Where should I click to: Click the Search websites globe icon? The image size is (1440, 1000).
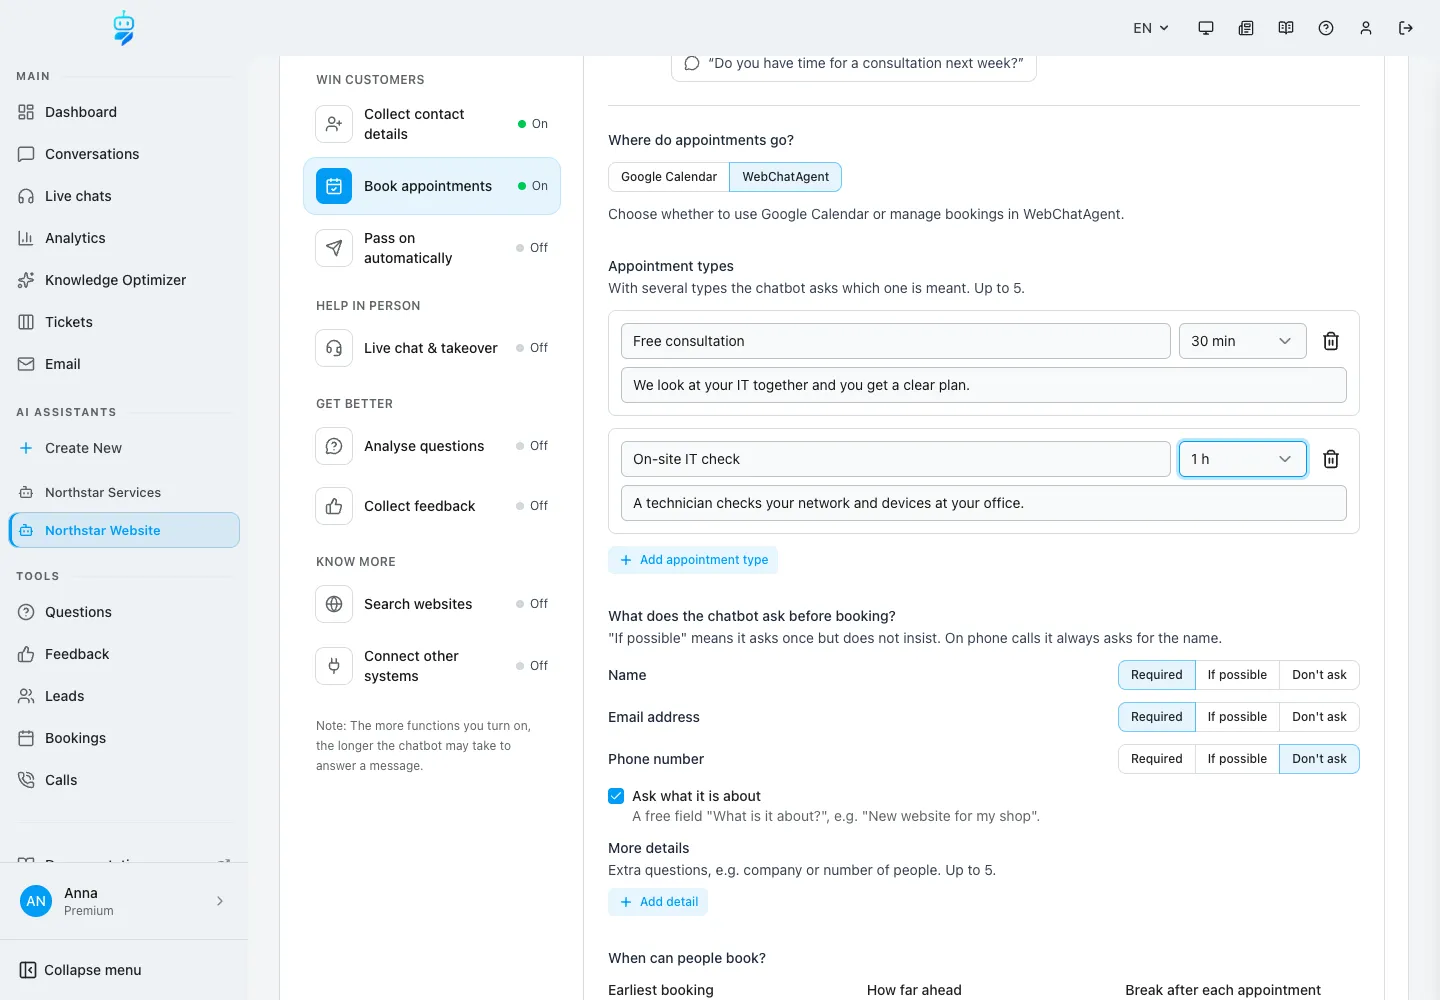(x=334, y=604)
